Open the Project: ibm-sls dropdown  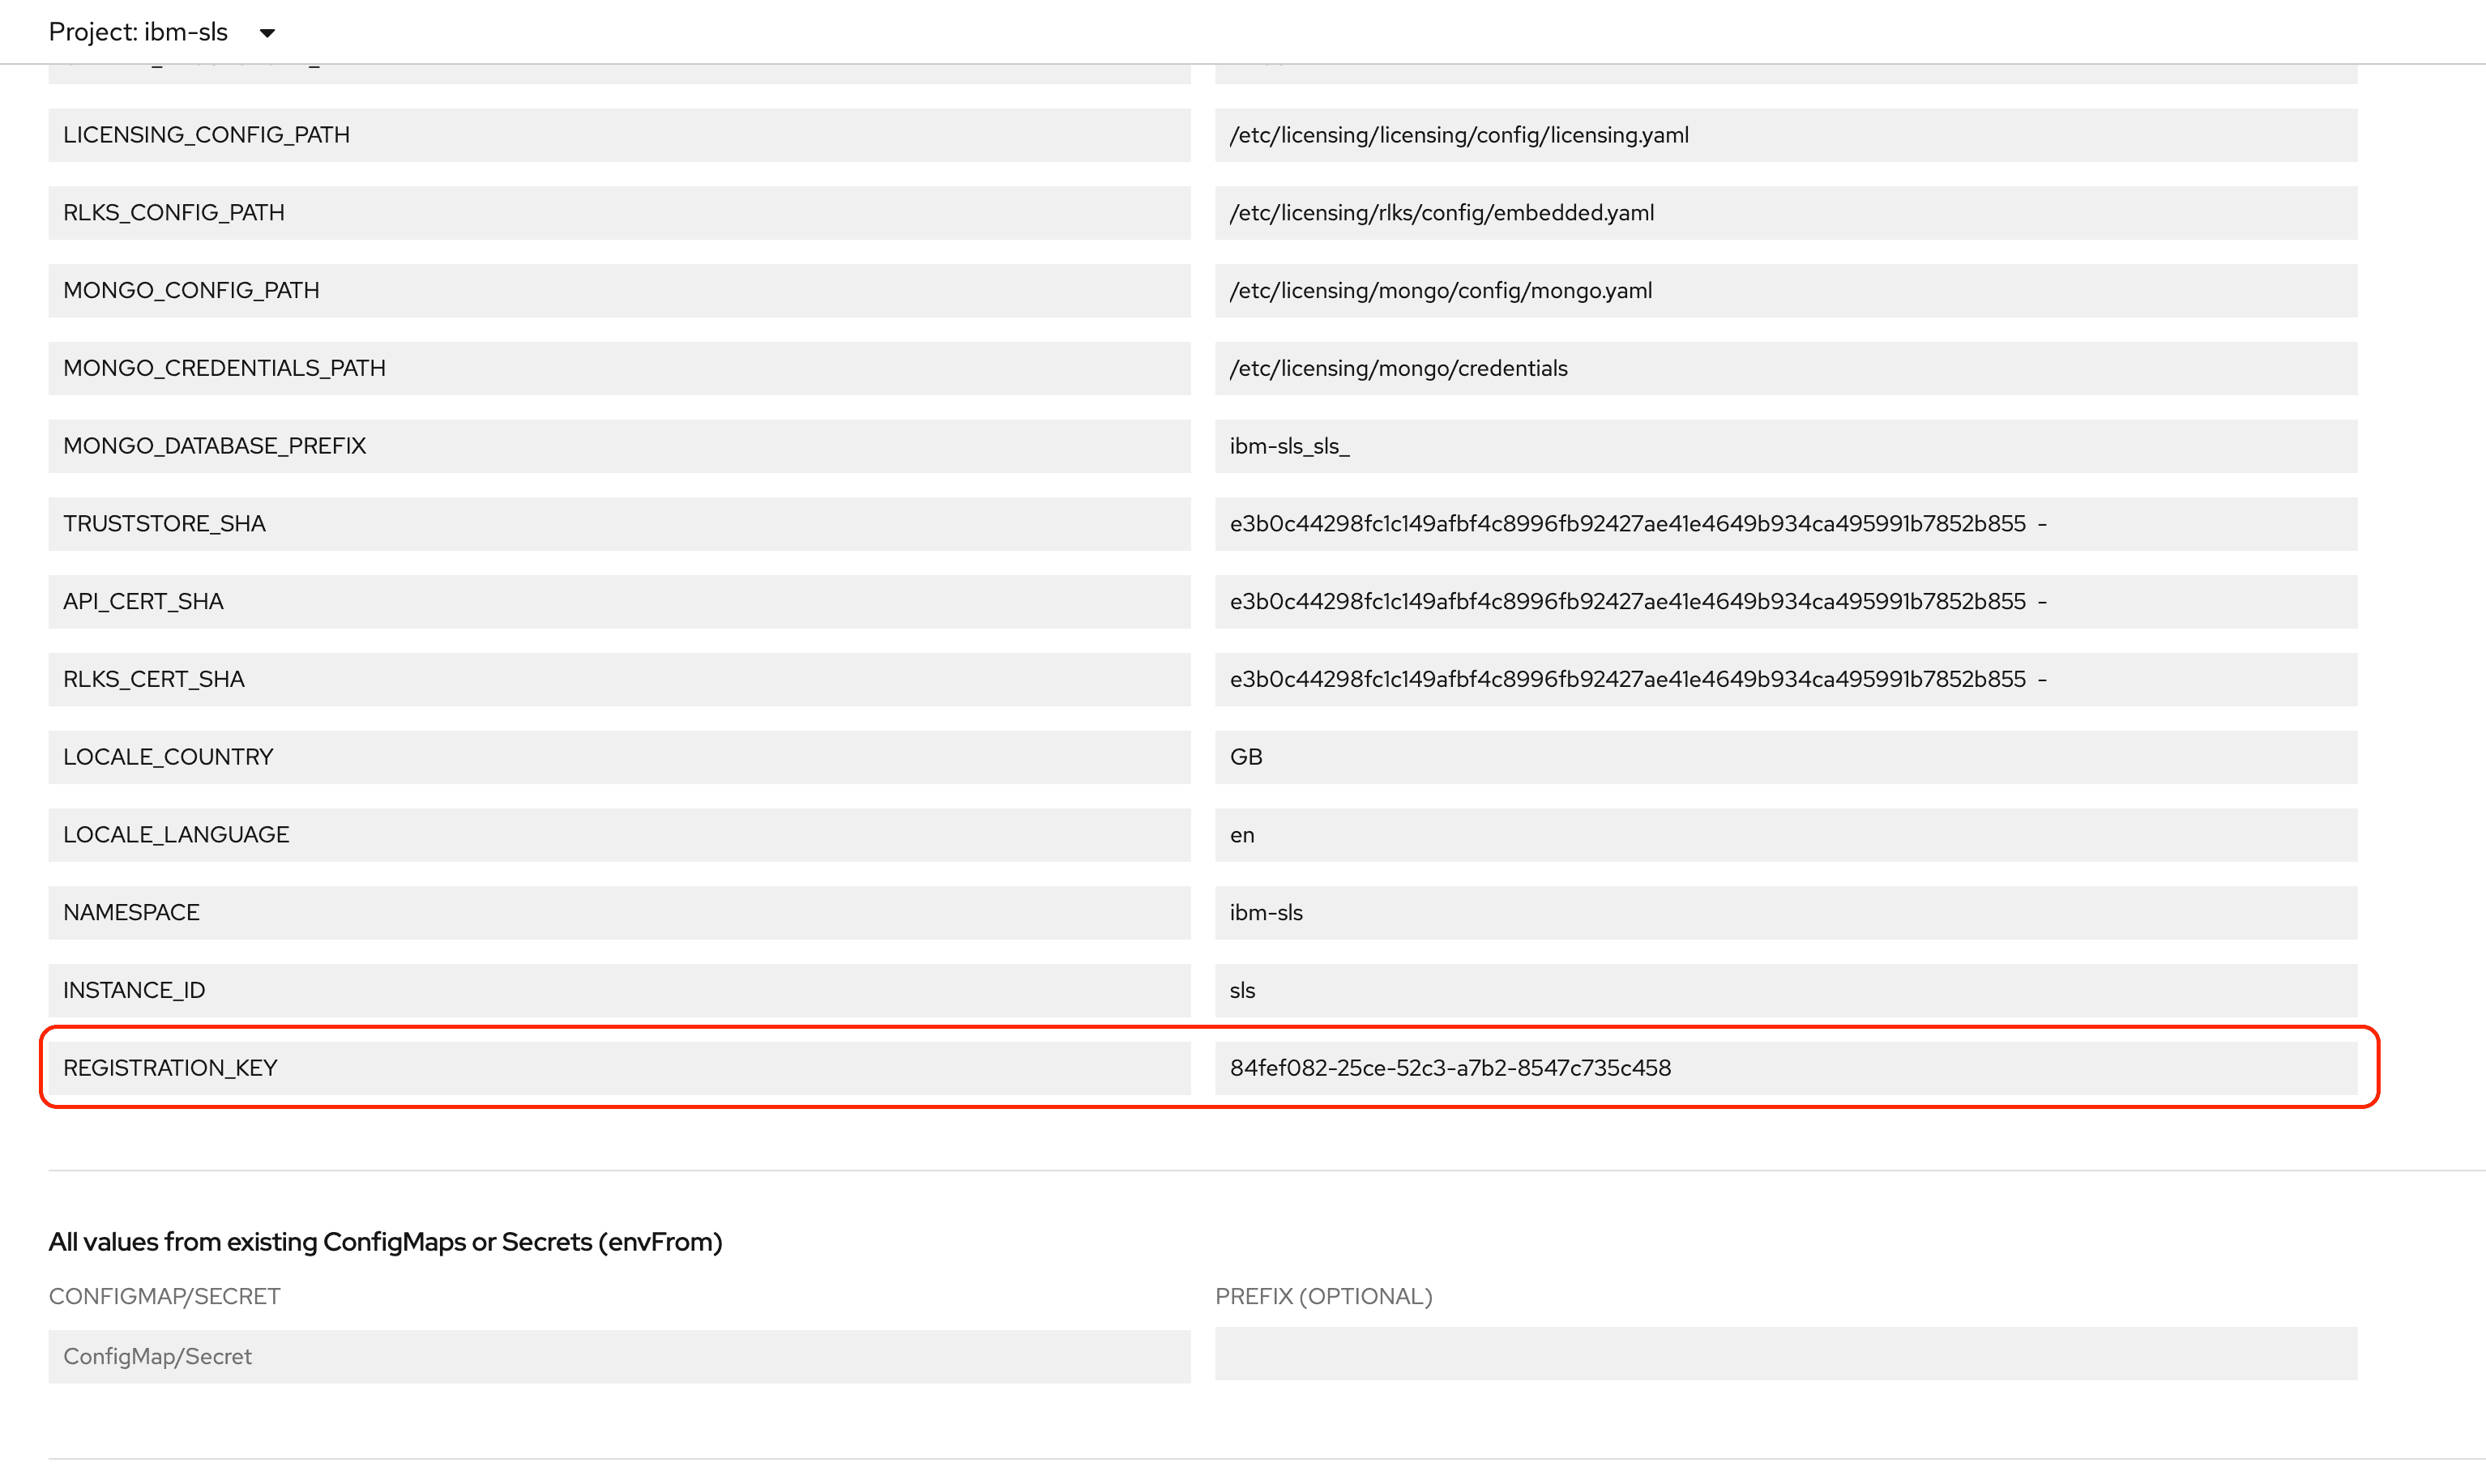click(x=160, y=32)
